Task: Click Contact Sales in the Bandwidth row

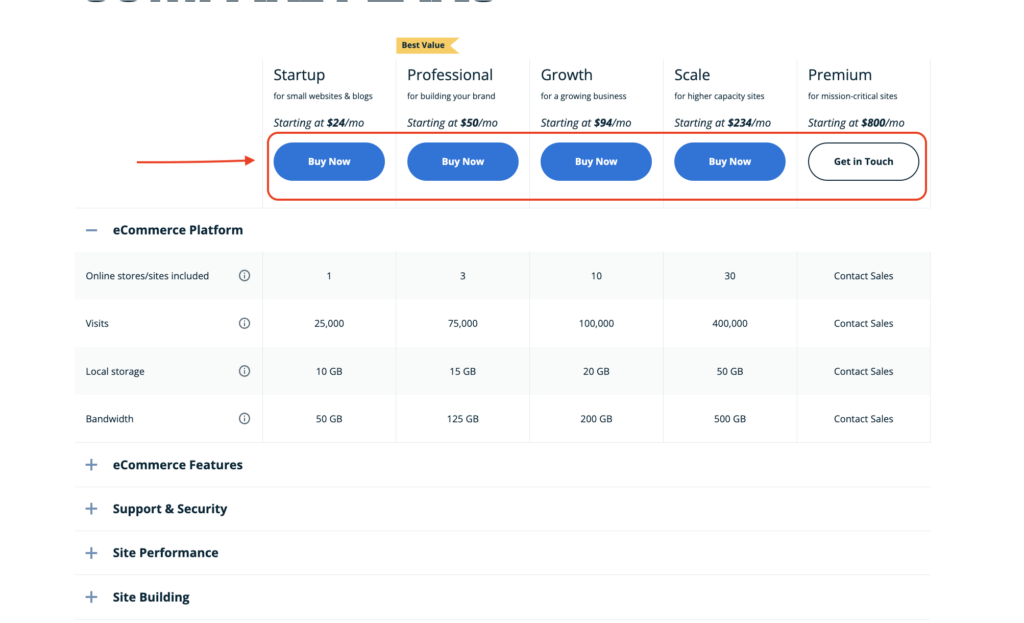Action: [x=863, y=419]
